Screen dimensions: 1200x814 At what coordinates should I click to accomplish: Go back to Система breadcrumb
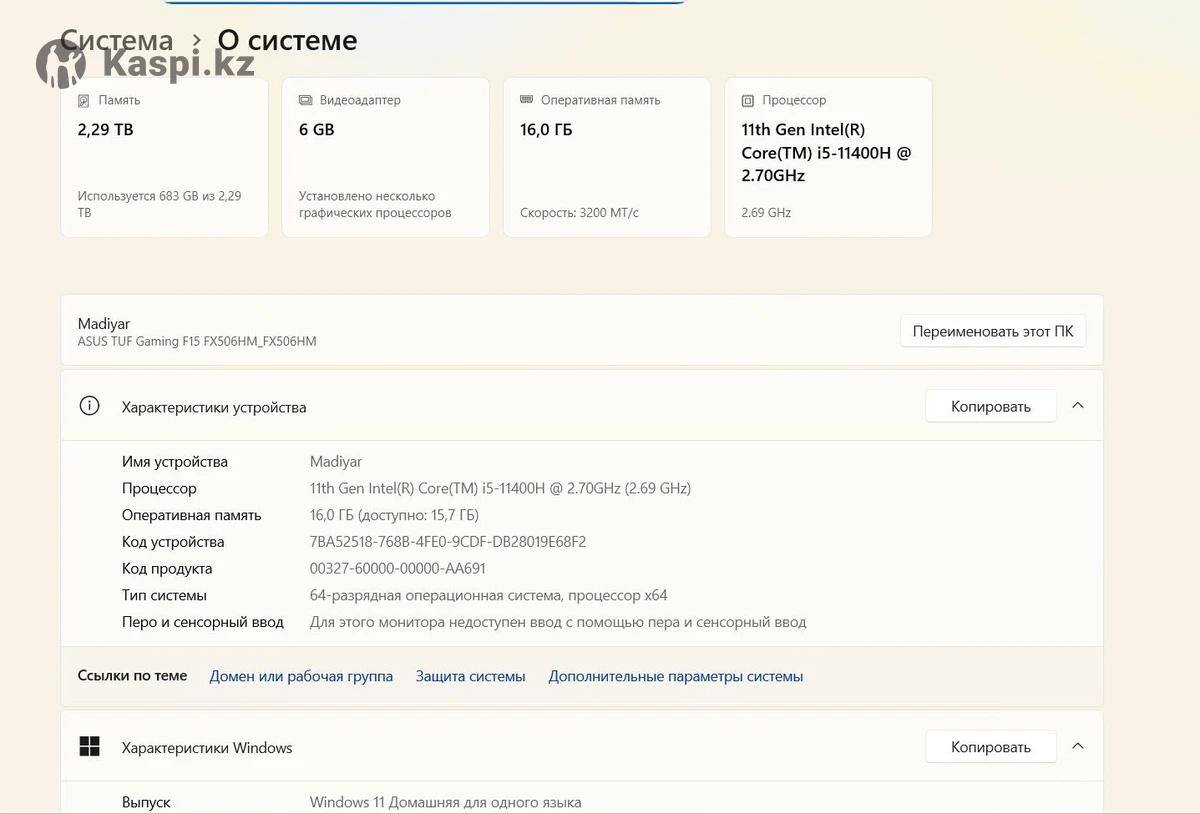116,40
